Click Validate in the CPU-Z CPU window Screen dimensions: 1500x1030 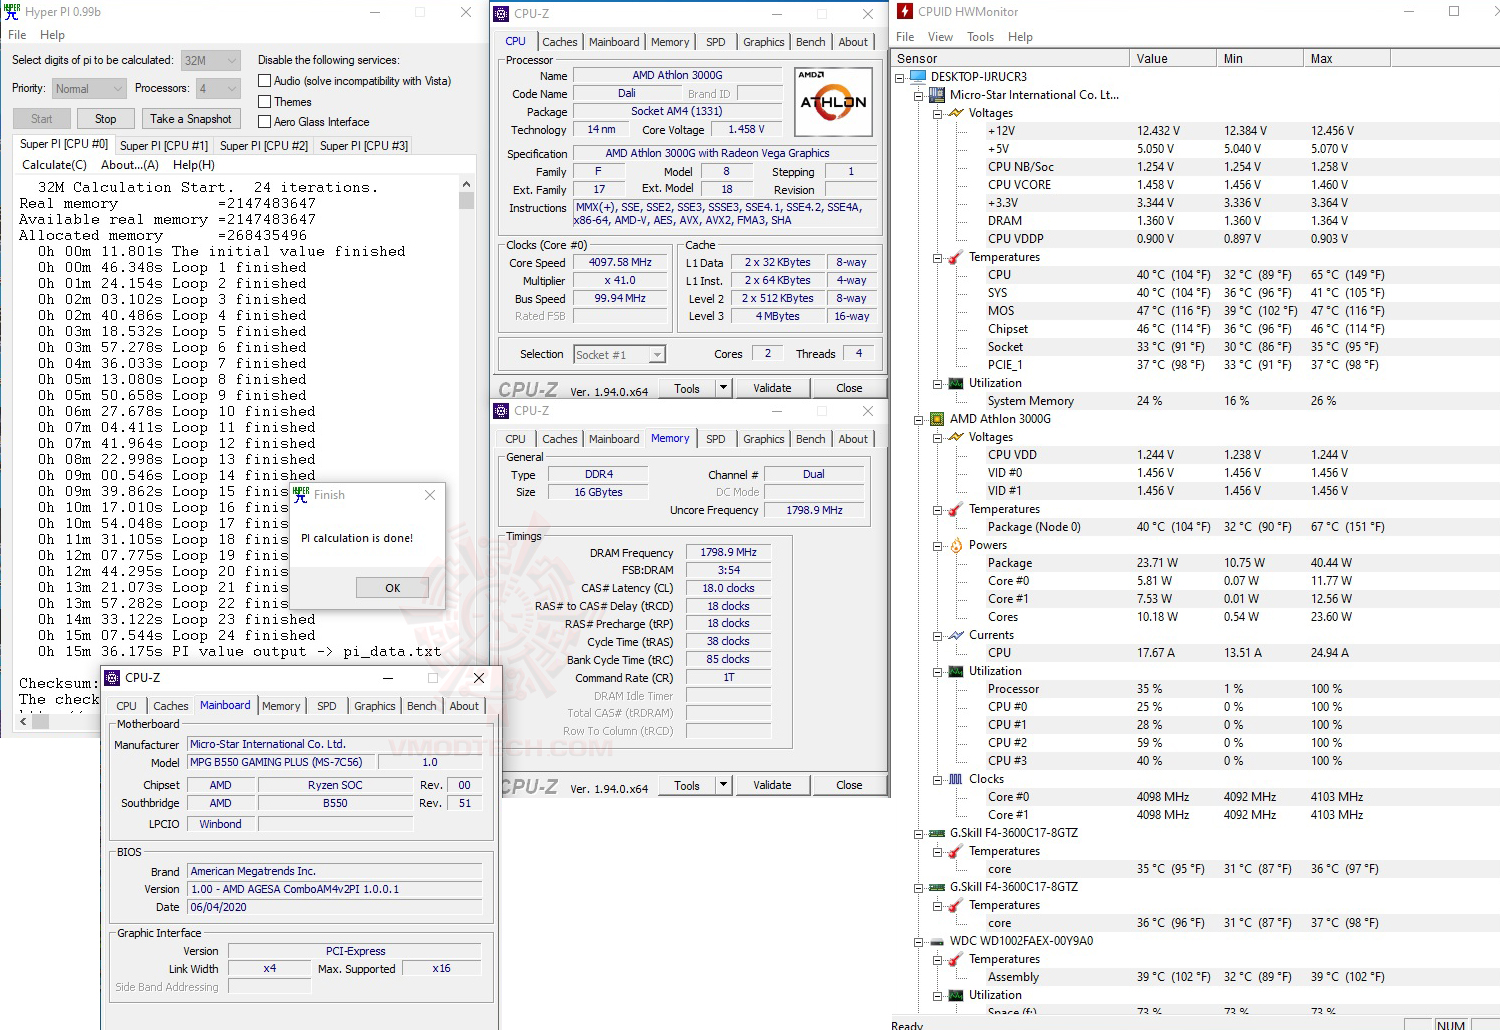(x=772, y=388)
